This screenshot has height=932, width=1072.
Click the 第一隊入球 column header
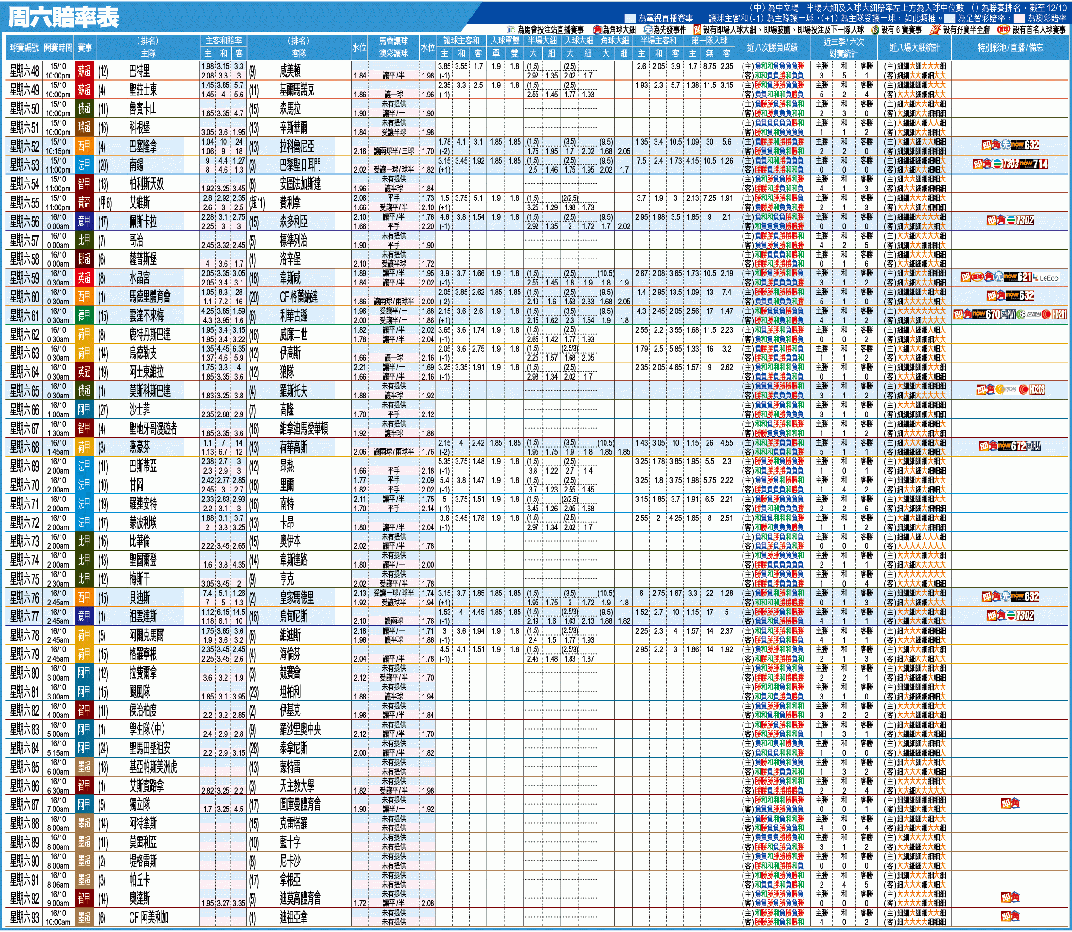click(x=709, y=40)
